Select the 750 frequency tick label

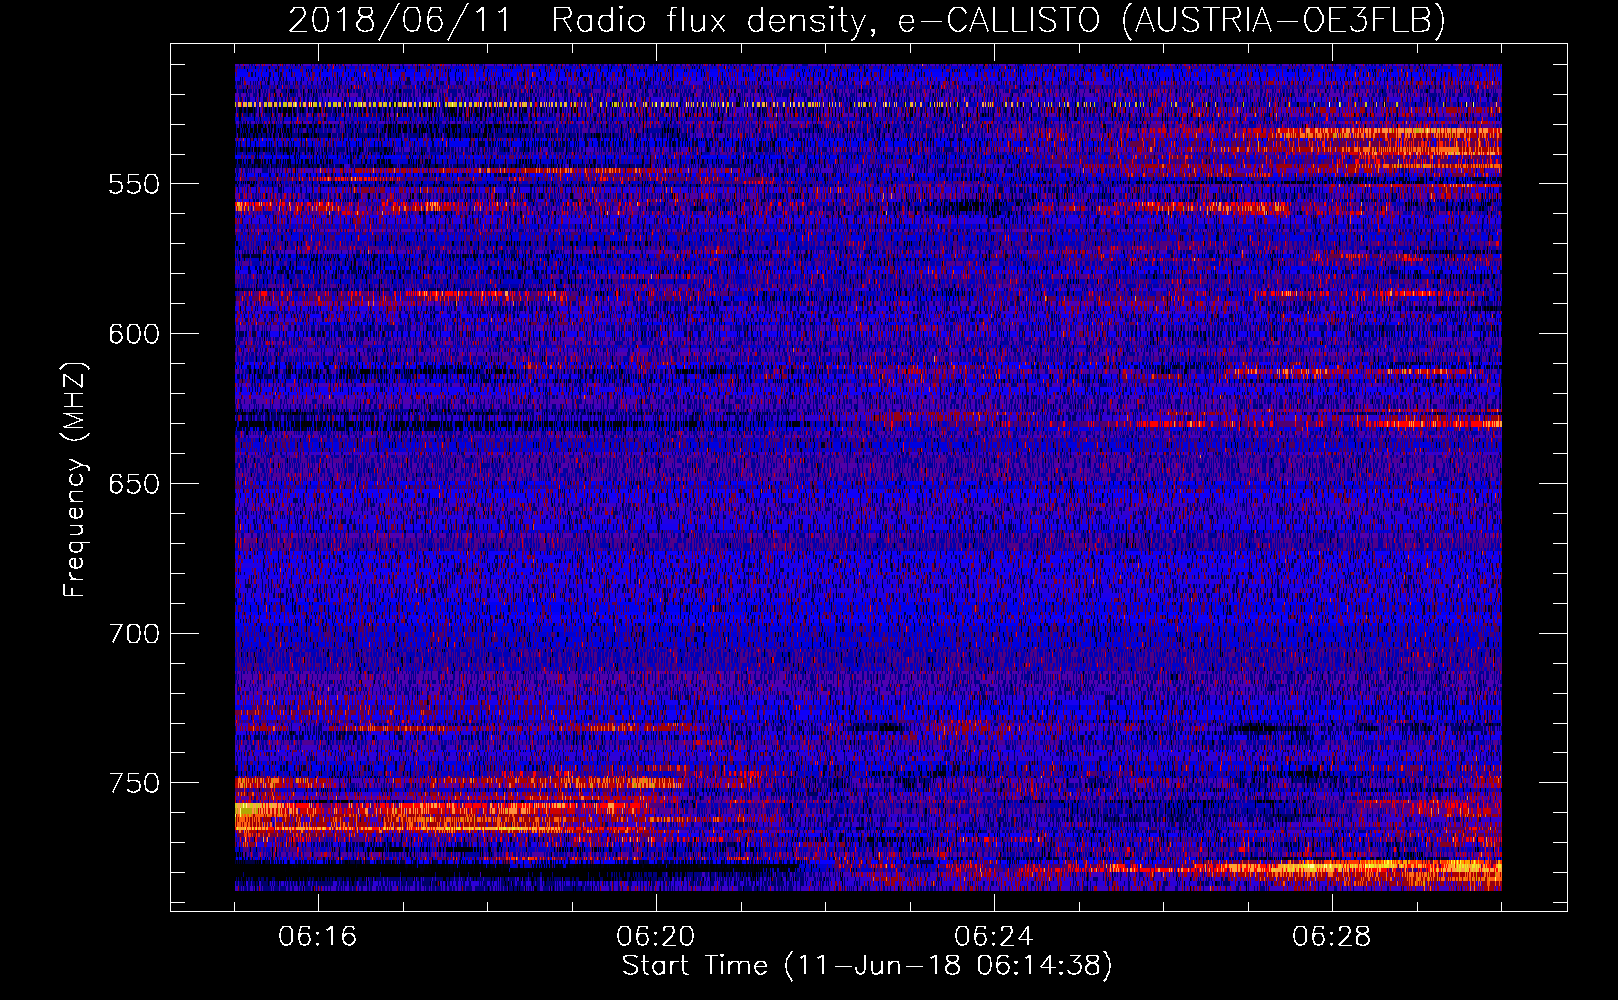134,783
